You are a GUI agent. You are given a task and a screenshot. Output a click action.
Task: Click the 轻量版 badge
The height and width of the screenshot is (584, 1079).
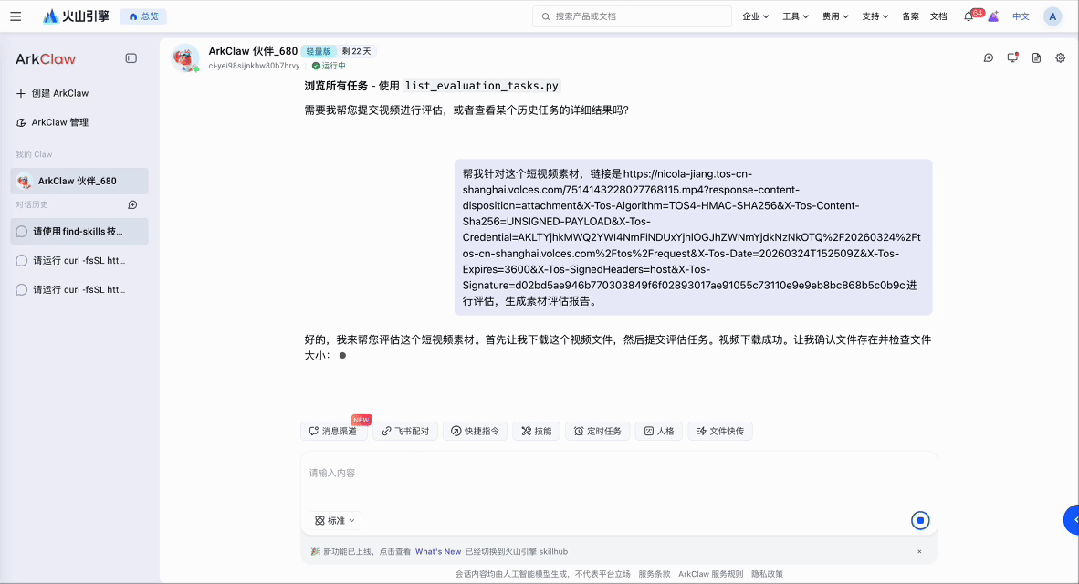(319, 51)
